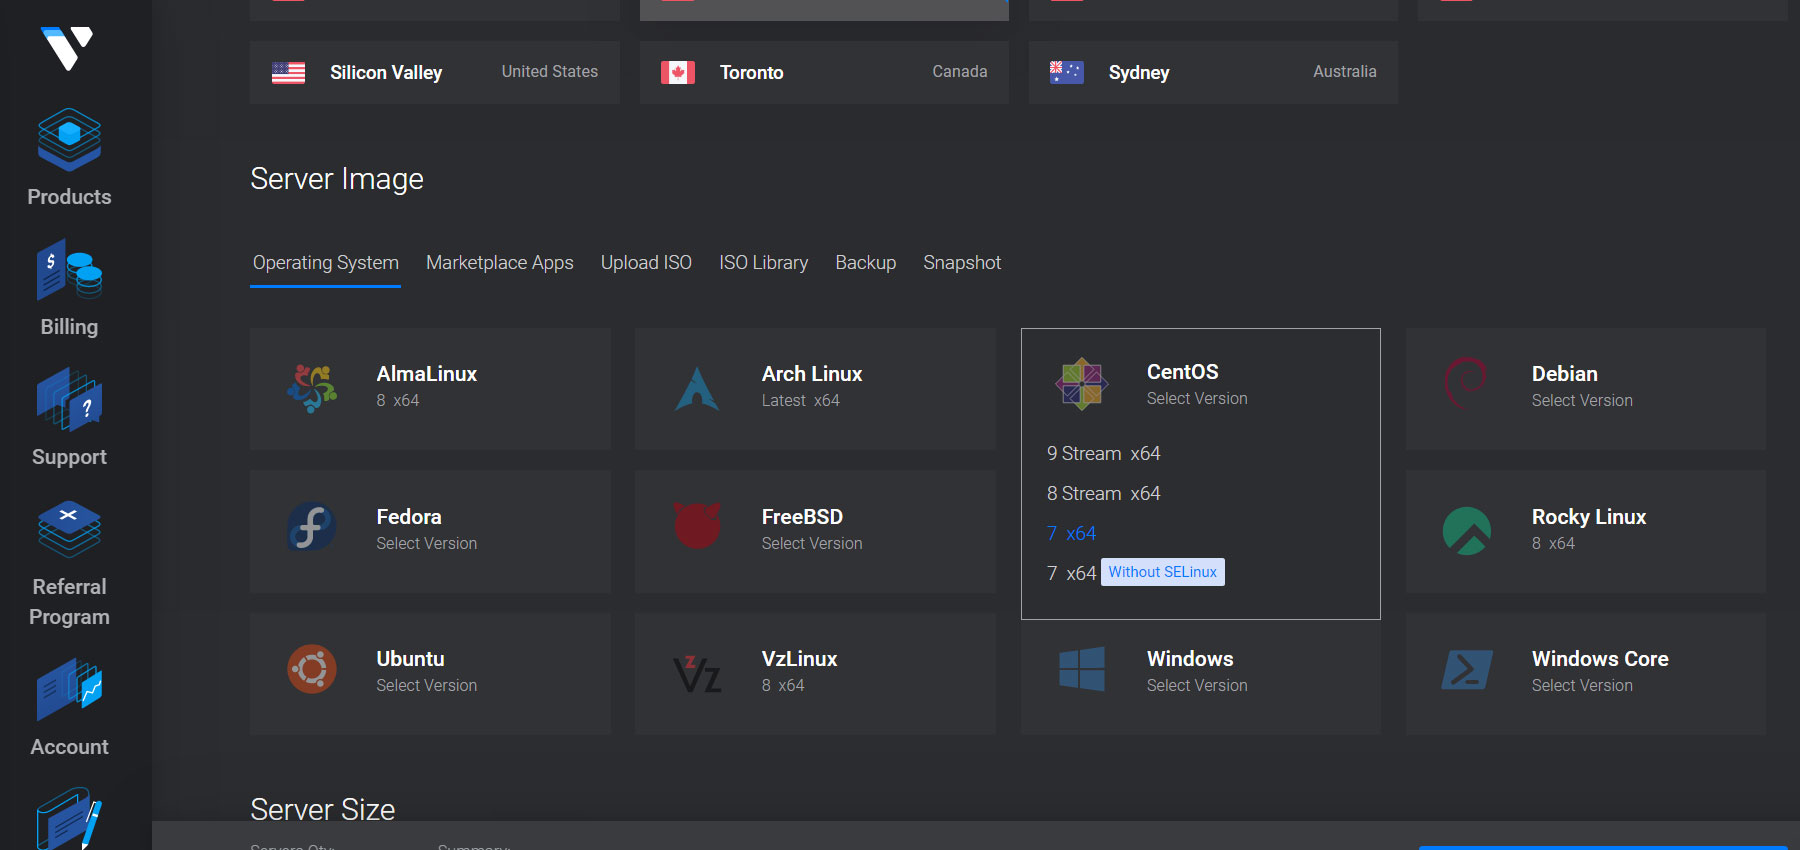Image resolution: width=1800 pixels, height=850 pixels.
Task: Click the Products label in sidebar
Action: point(69,197)
